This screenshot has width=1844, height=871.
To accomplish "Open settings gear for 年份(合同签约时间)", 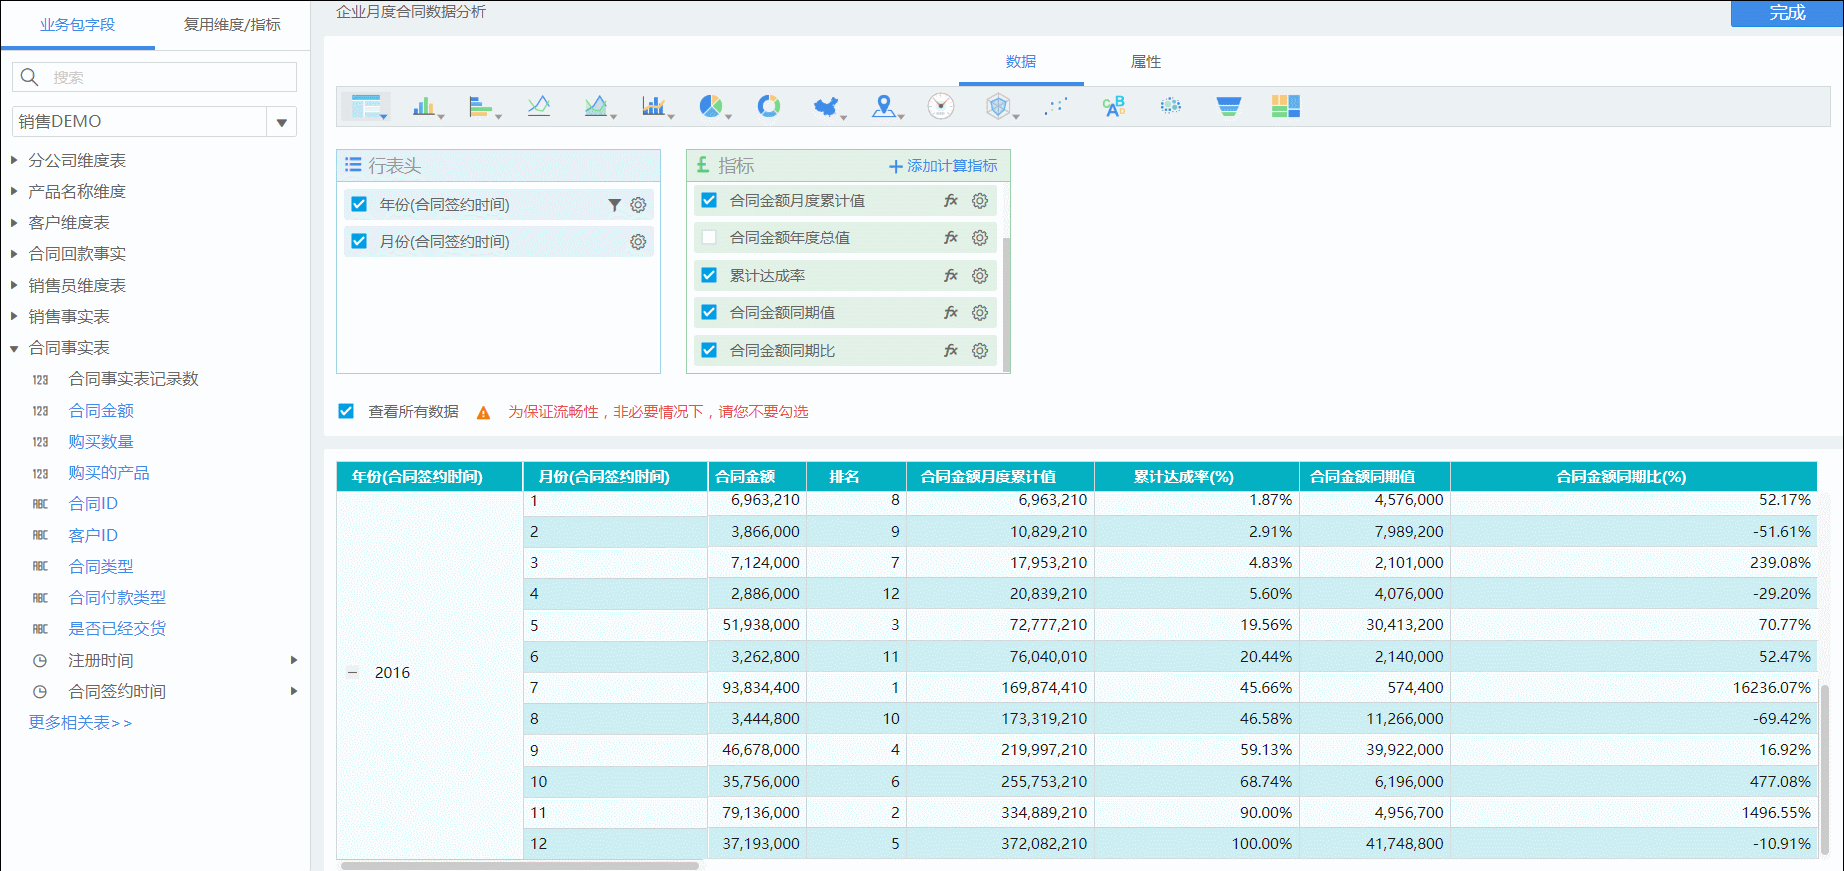I will 638,205.
